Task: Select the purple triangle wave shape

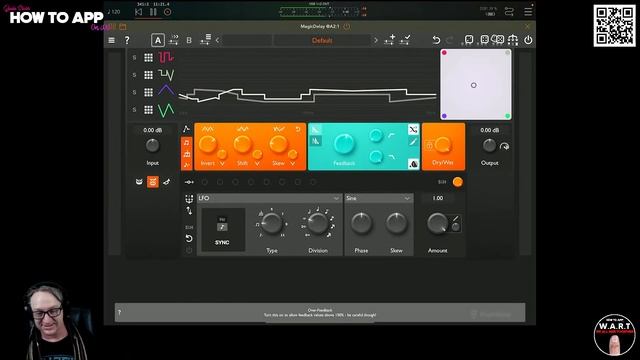Action: tap(166, 90)
